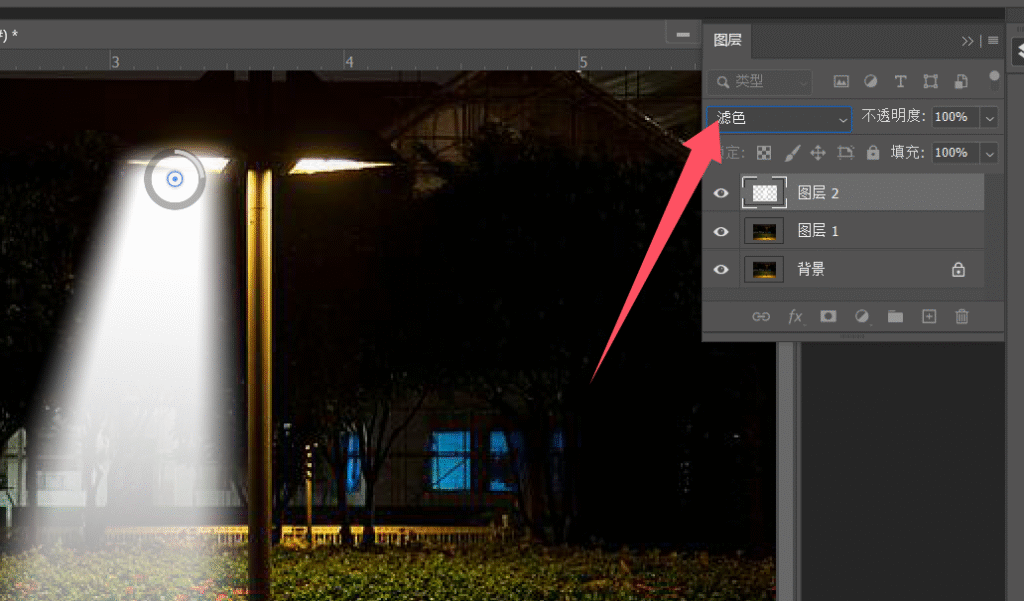
Task: Create a new layer with plus icon
Action: [x=929, y=317]
